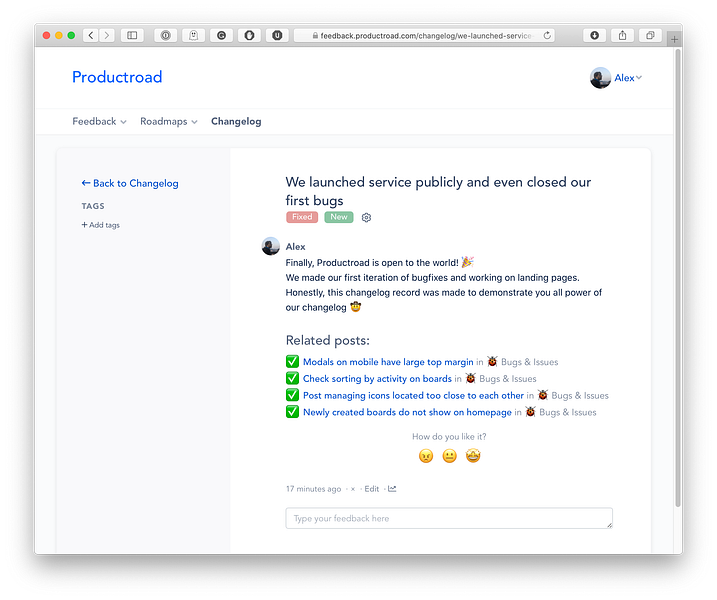717x600 pixels.
Task: Click the '17 minutes ago' timestamp
Action: pos(314,489)
